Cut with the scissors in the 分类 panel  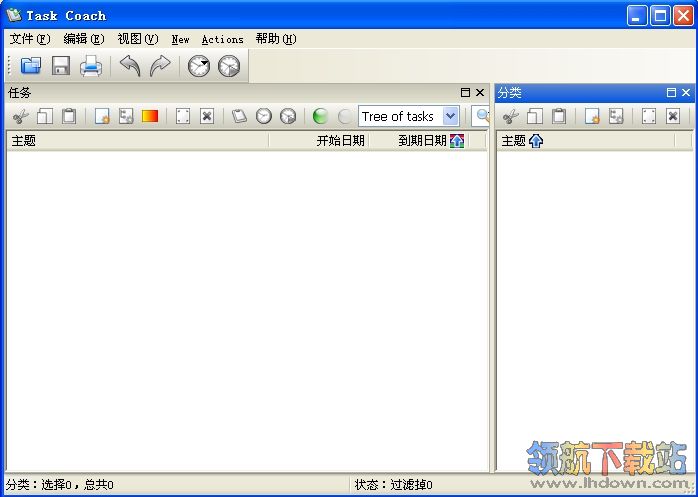(511, 117)
